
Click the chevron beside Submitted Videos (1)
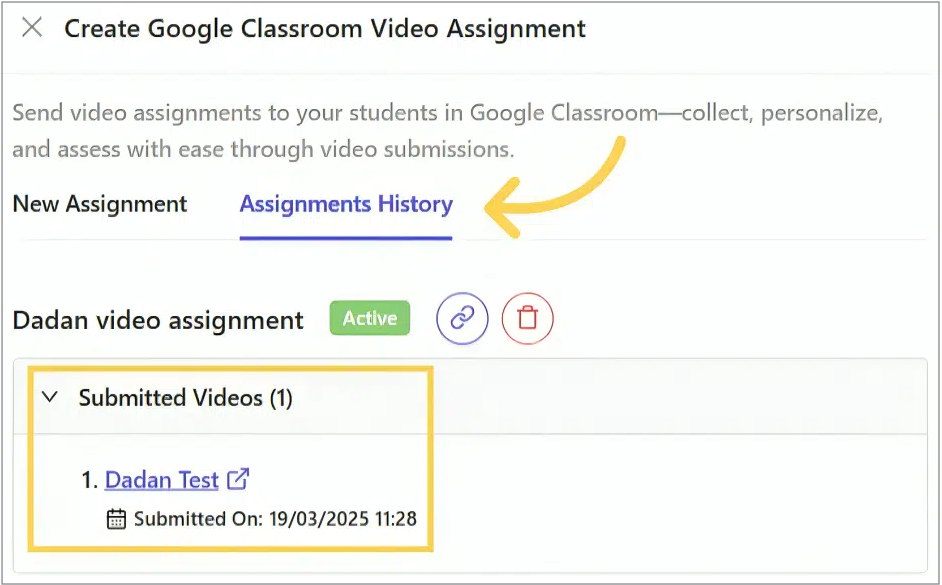tap(49, 397)
